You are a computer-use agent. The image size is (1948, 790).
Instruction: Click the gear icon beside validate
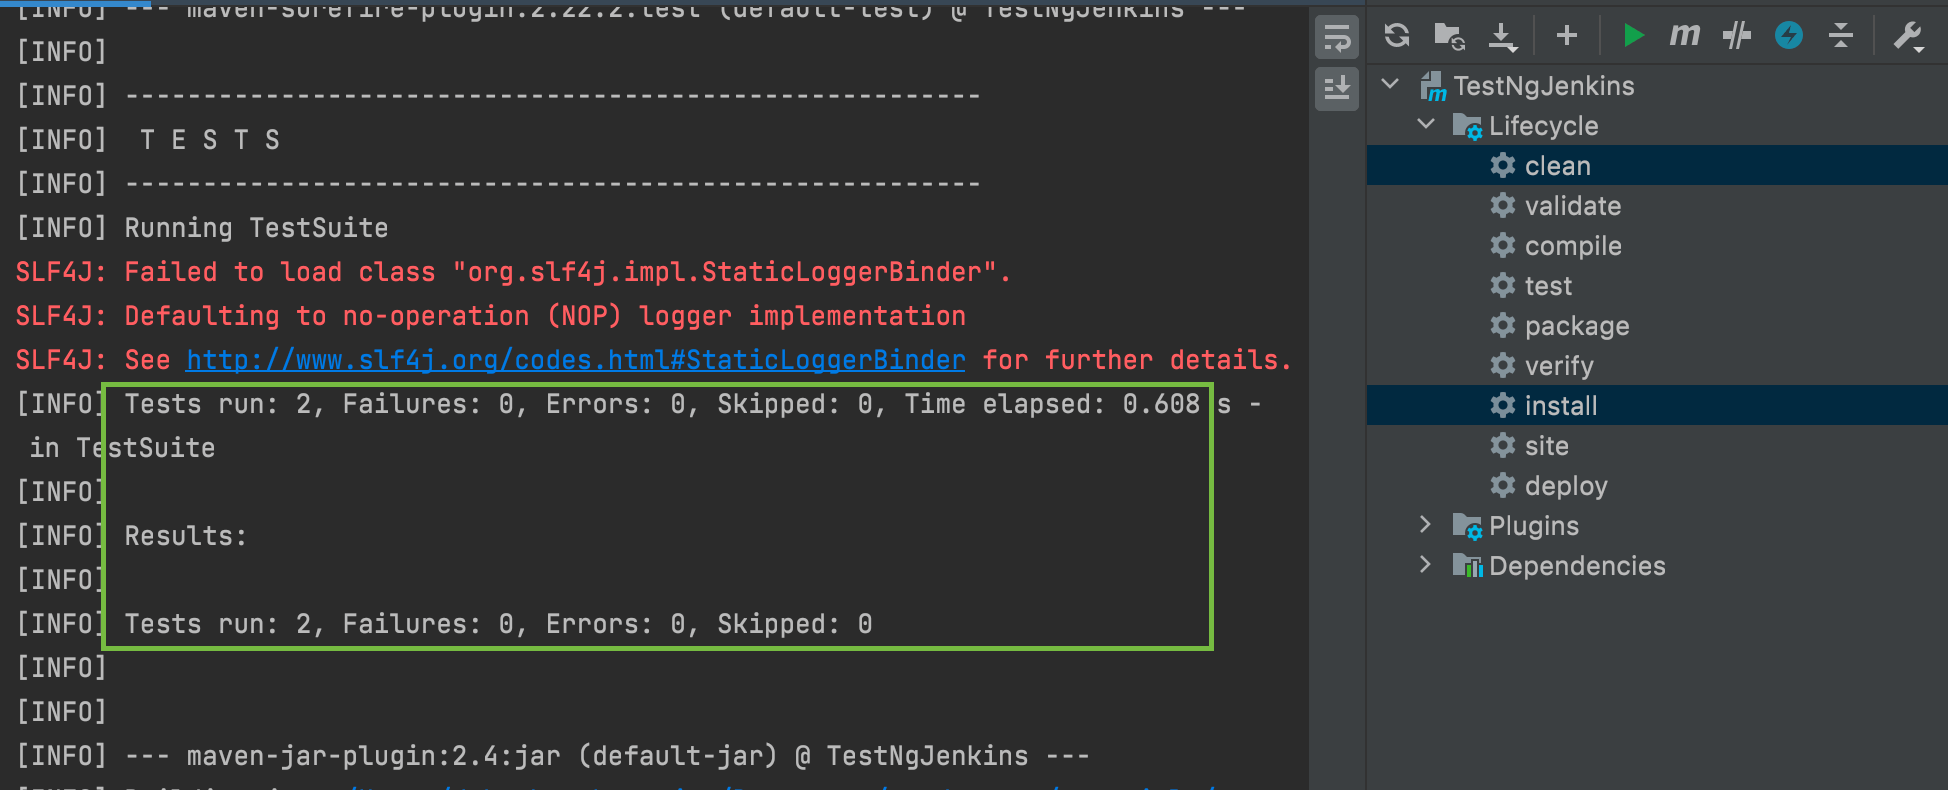pyautogui.click(x=1502, y=205)
